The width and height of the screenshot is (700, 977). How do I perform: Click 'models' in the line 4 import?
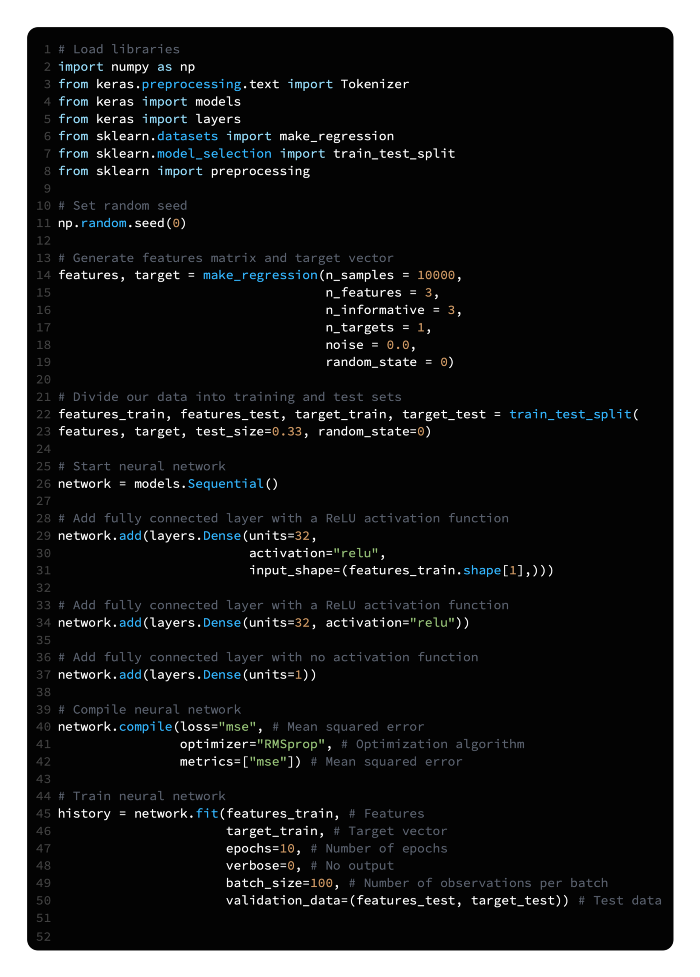tap(218, 102)
